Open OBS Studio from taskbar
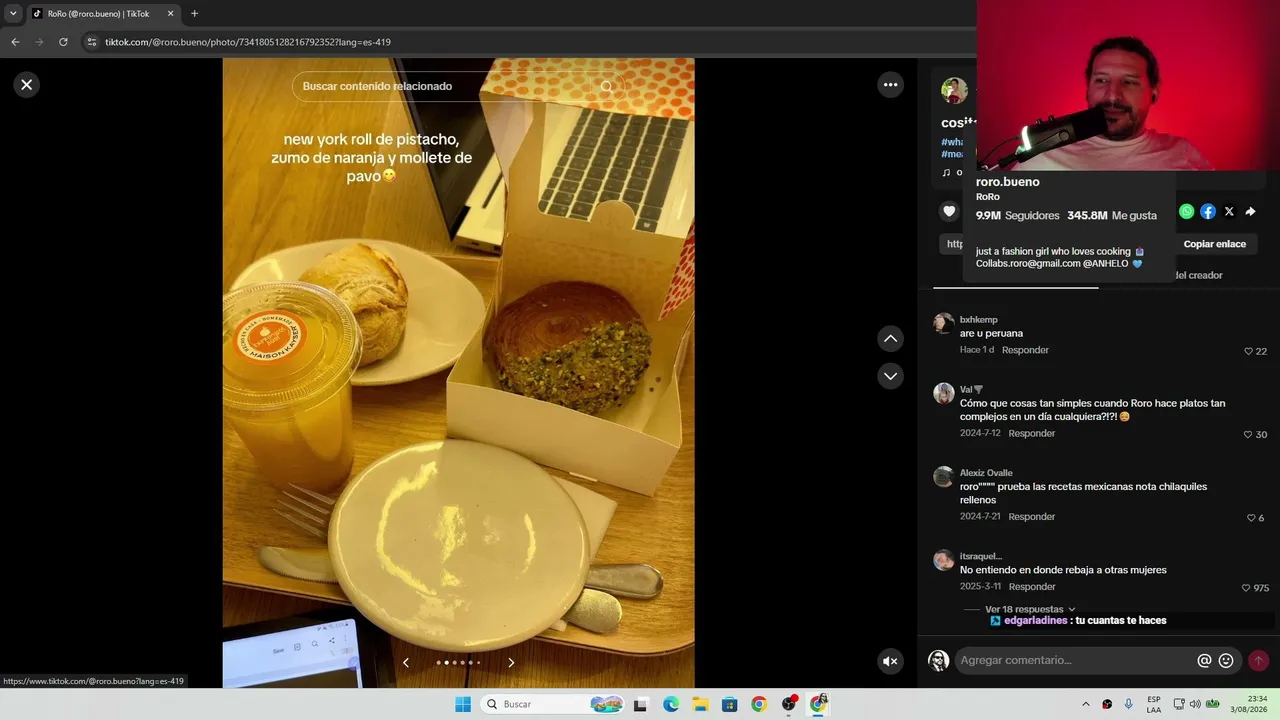The width and height of the screenshot is (1280, 720). point(789,704)
